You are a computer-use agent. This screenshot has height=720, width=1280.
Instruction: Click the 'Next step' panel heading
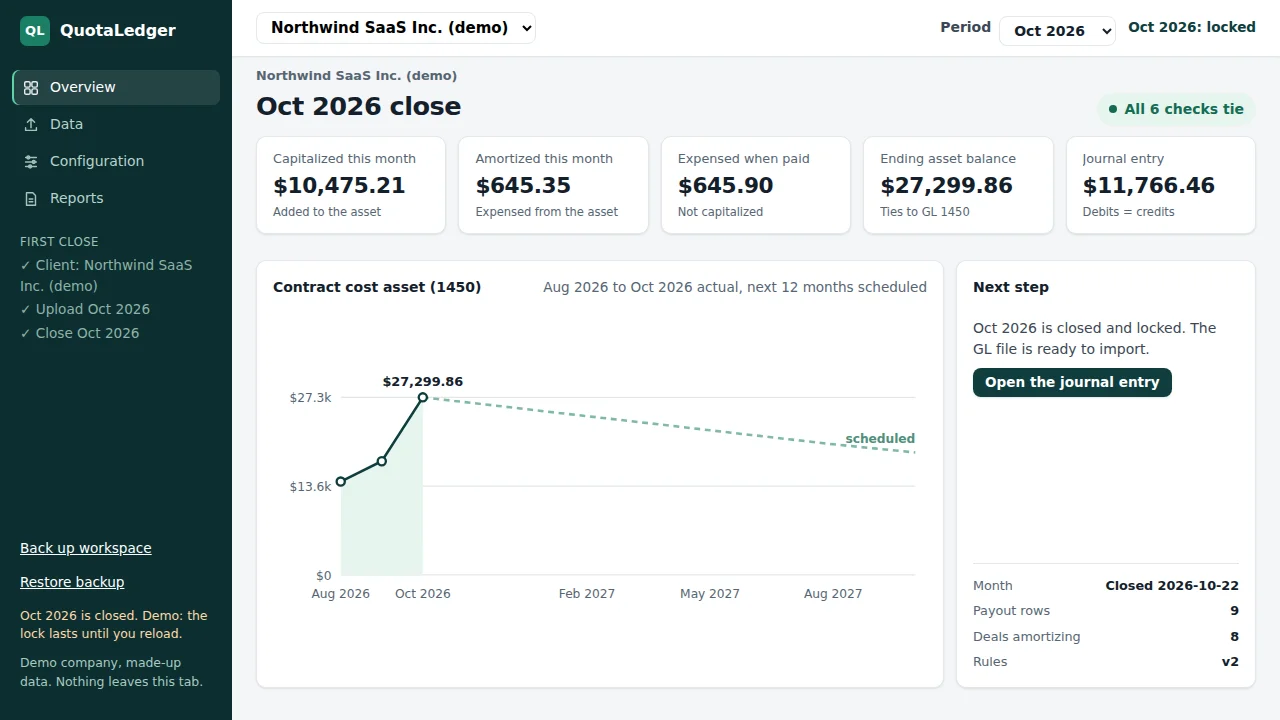coord(1011,287)
